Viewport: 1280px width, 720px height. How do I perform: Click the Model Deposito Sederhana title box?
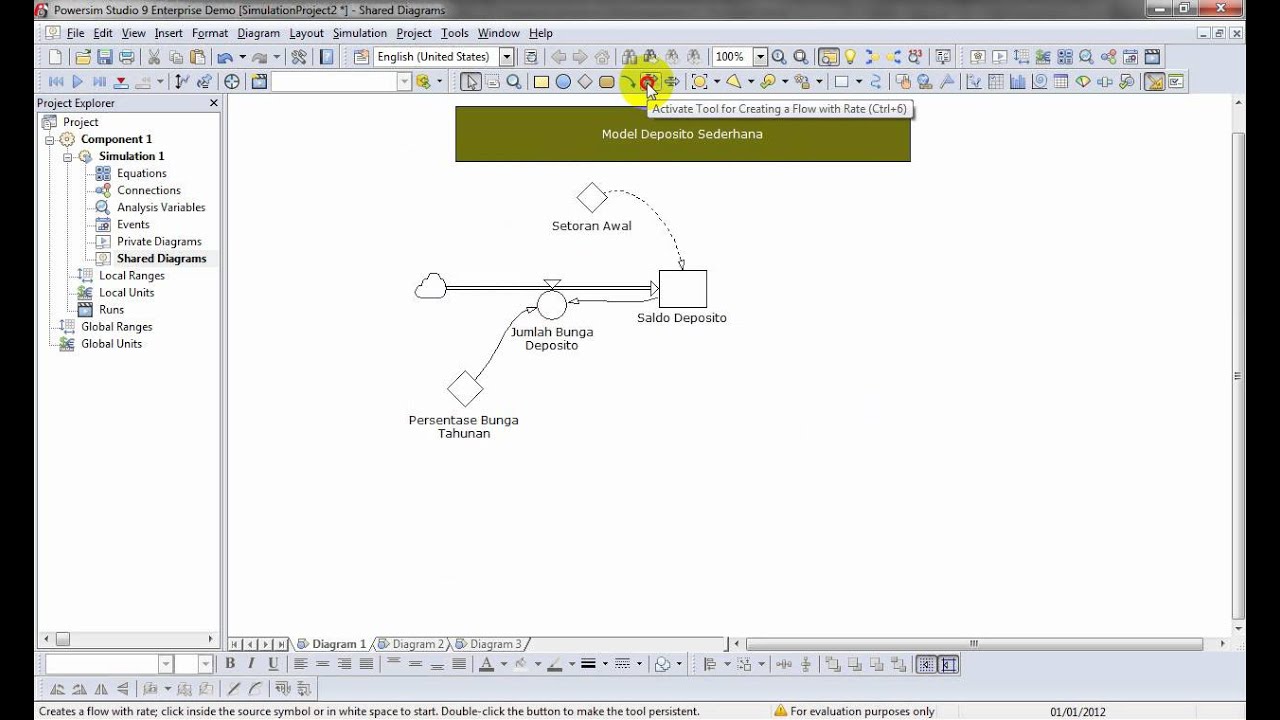click(x=683, y=134)
